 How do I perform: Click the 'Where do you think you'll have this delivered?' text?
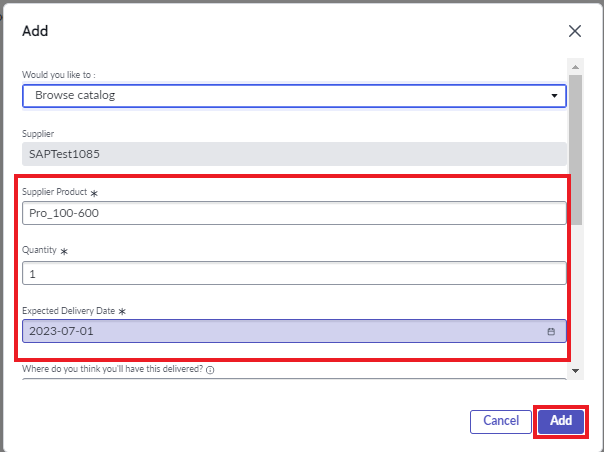pos(112,369)
